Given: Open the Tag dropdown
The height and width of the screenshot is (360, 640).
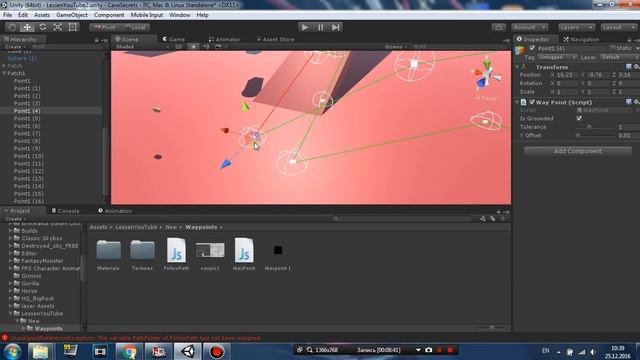Looking at the screenshot, I should (557, 58).
